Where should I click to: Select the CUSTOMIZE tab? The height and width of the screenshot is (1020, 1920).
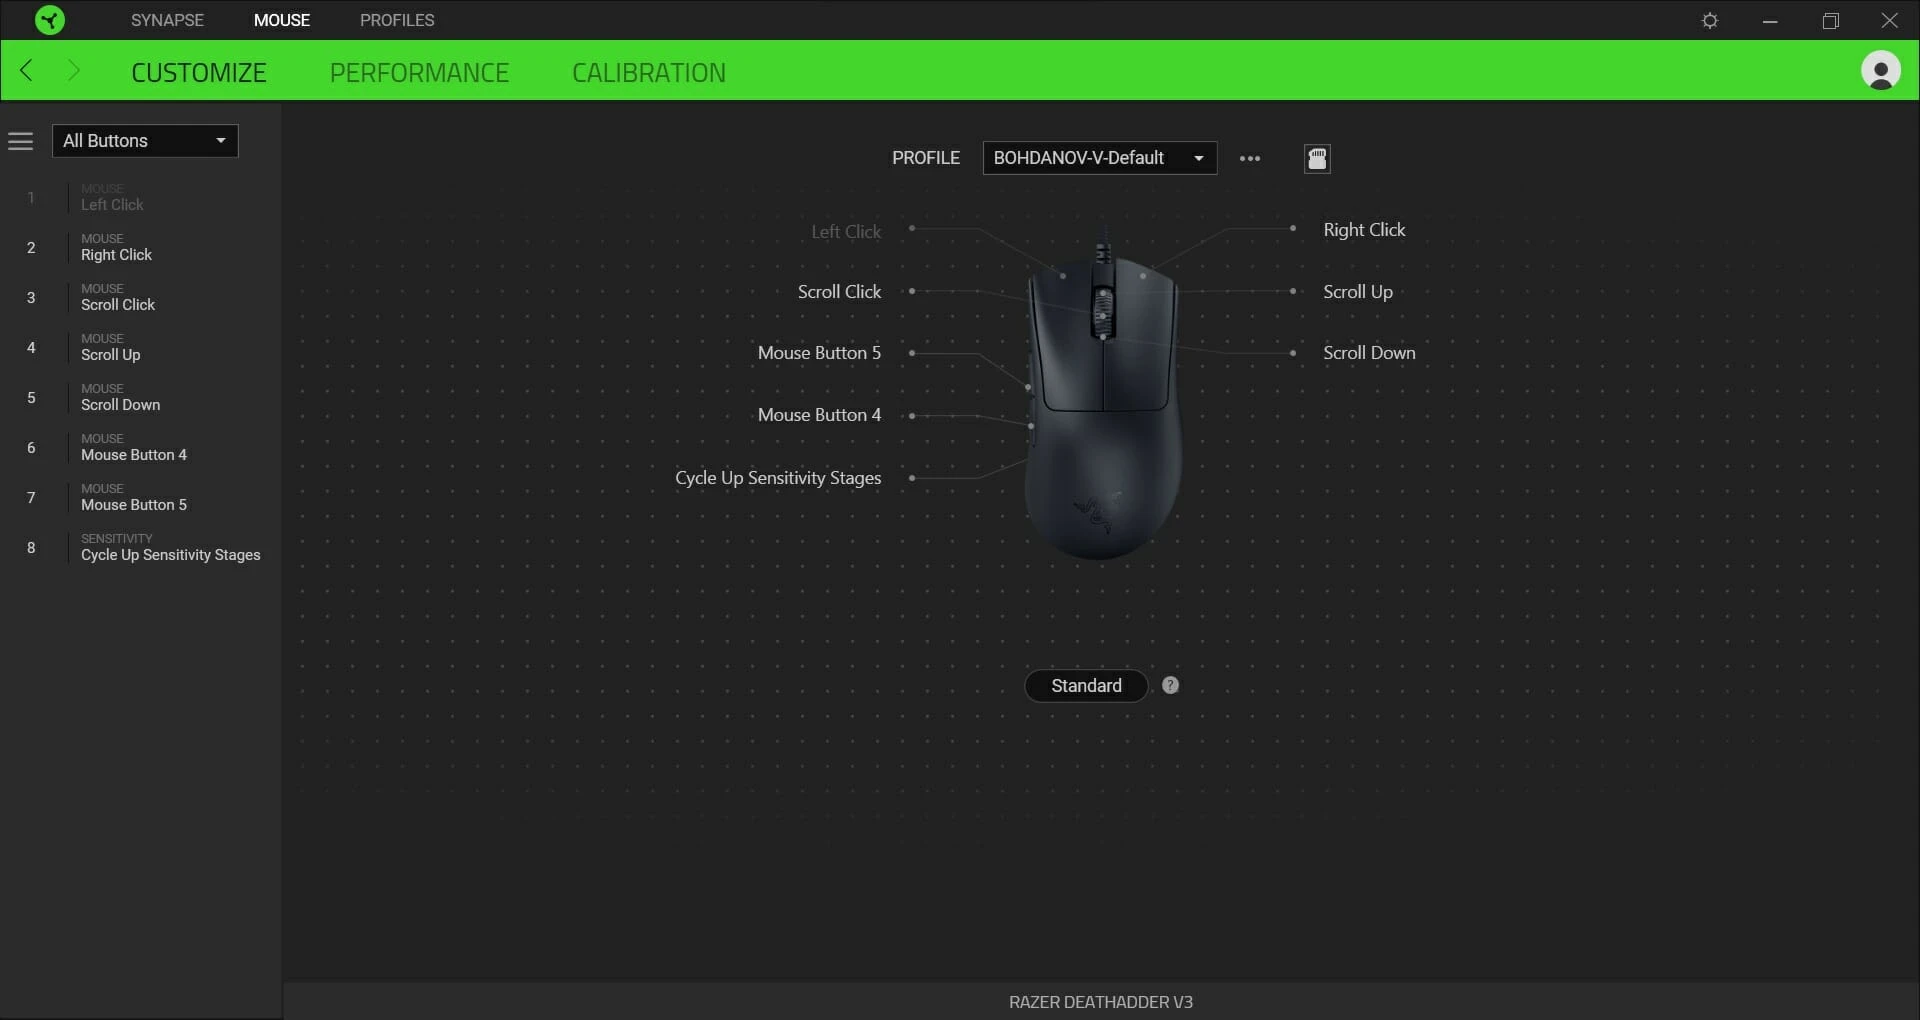coord(199,72)
